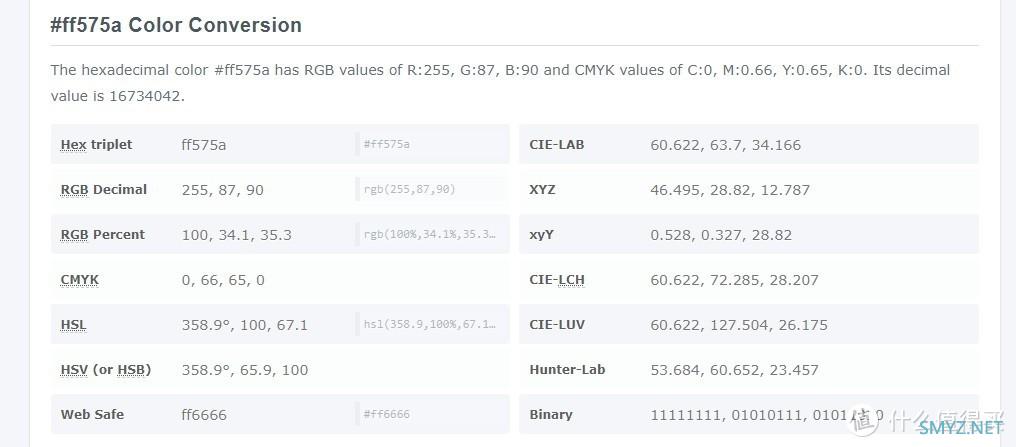1016x447 pixels.
Task: Click the HSV (or HSB) label
Action: tap(106, 370)
